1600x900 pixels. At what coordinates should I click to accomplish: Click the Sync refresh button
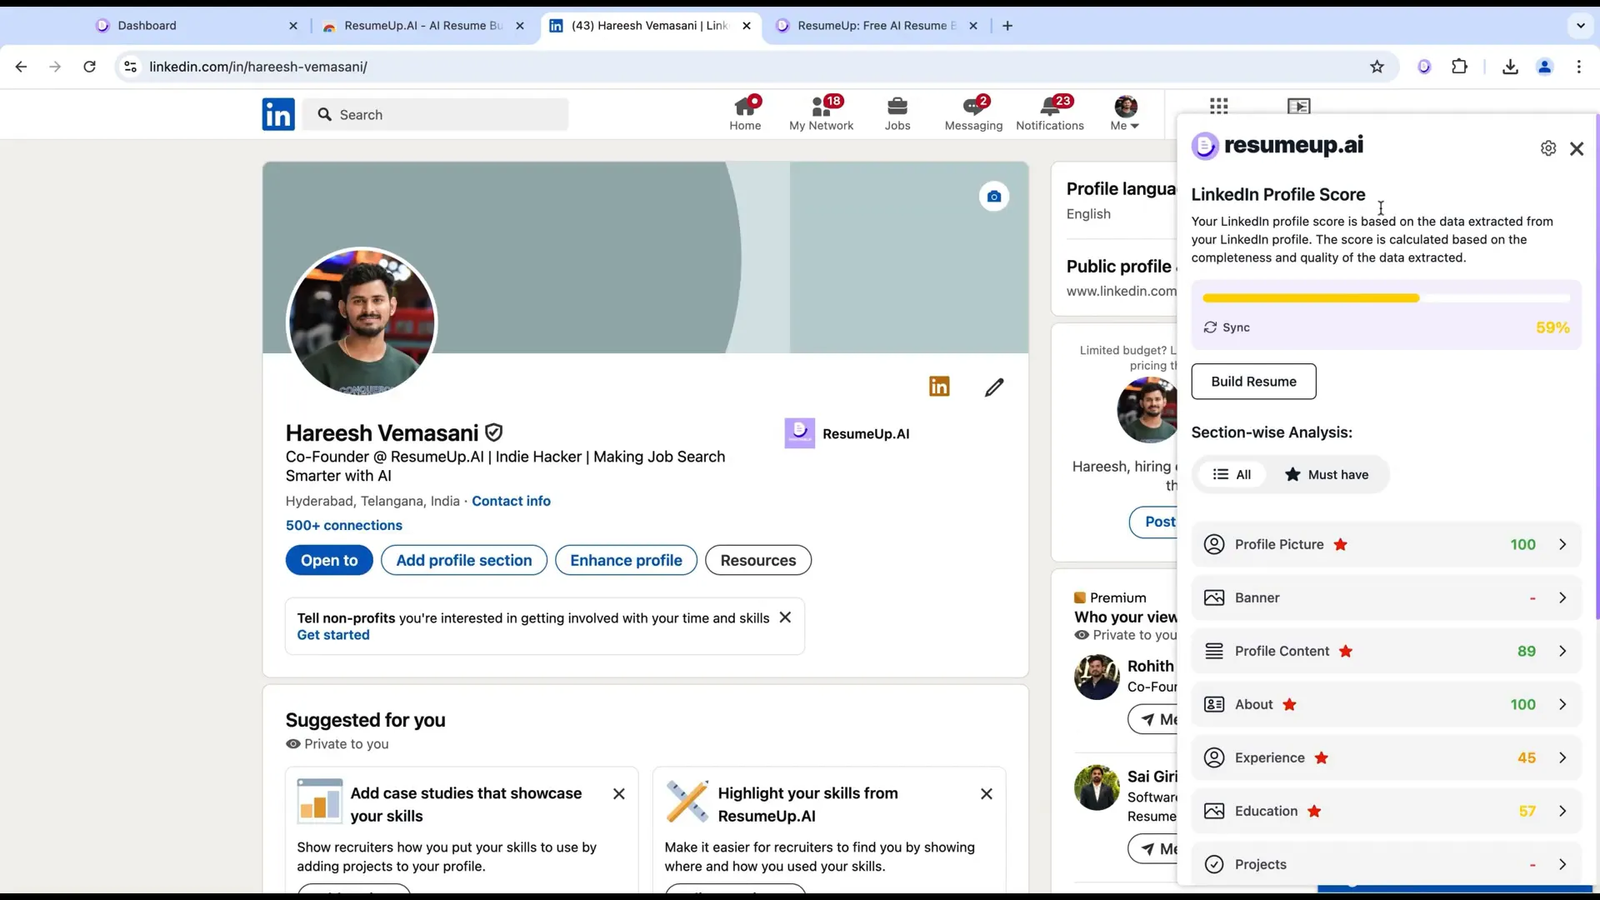click(1227, 327)
